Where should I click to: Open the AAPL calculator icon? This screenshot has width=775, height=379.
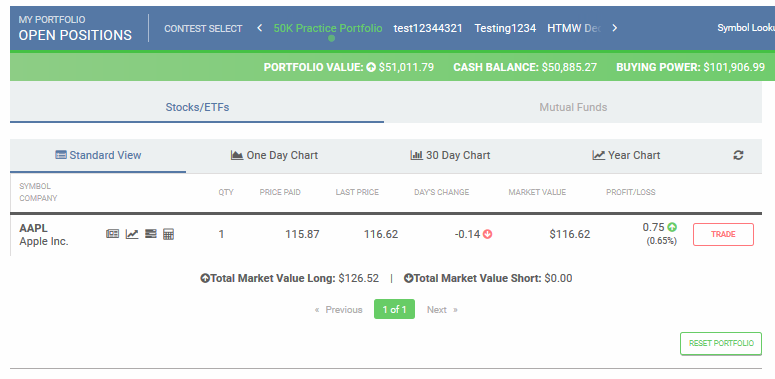click(x=169, y=234)
